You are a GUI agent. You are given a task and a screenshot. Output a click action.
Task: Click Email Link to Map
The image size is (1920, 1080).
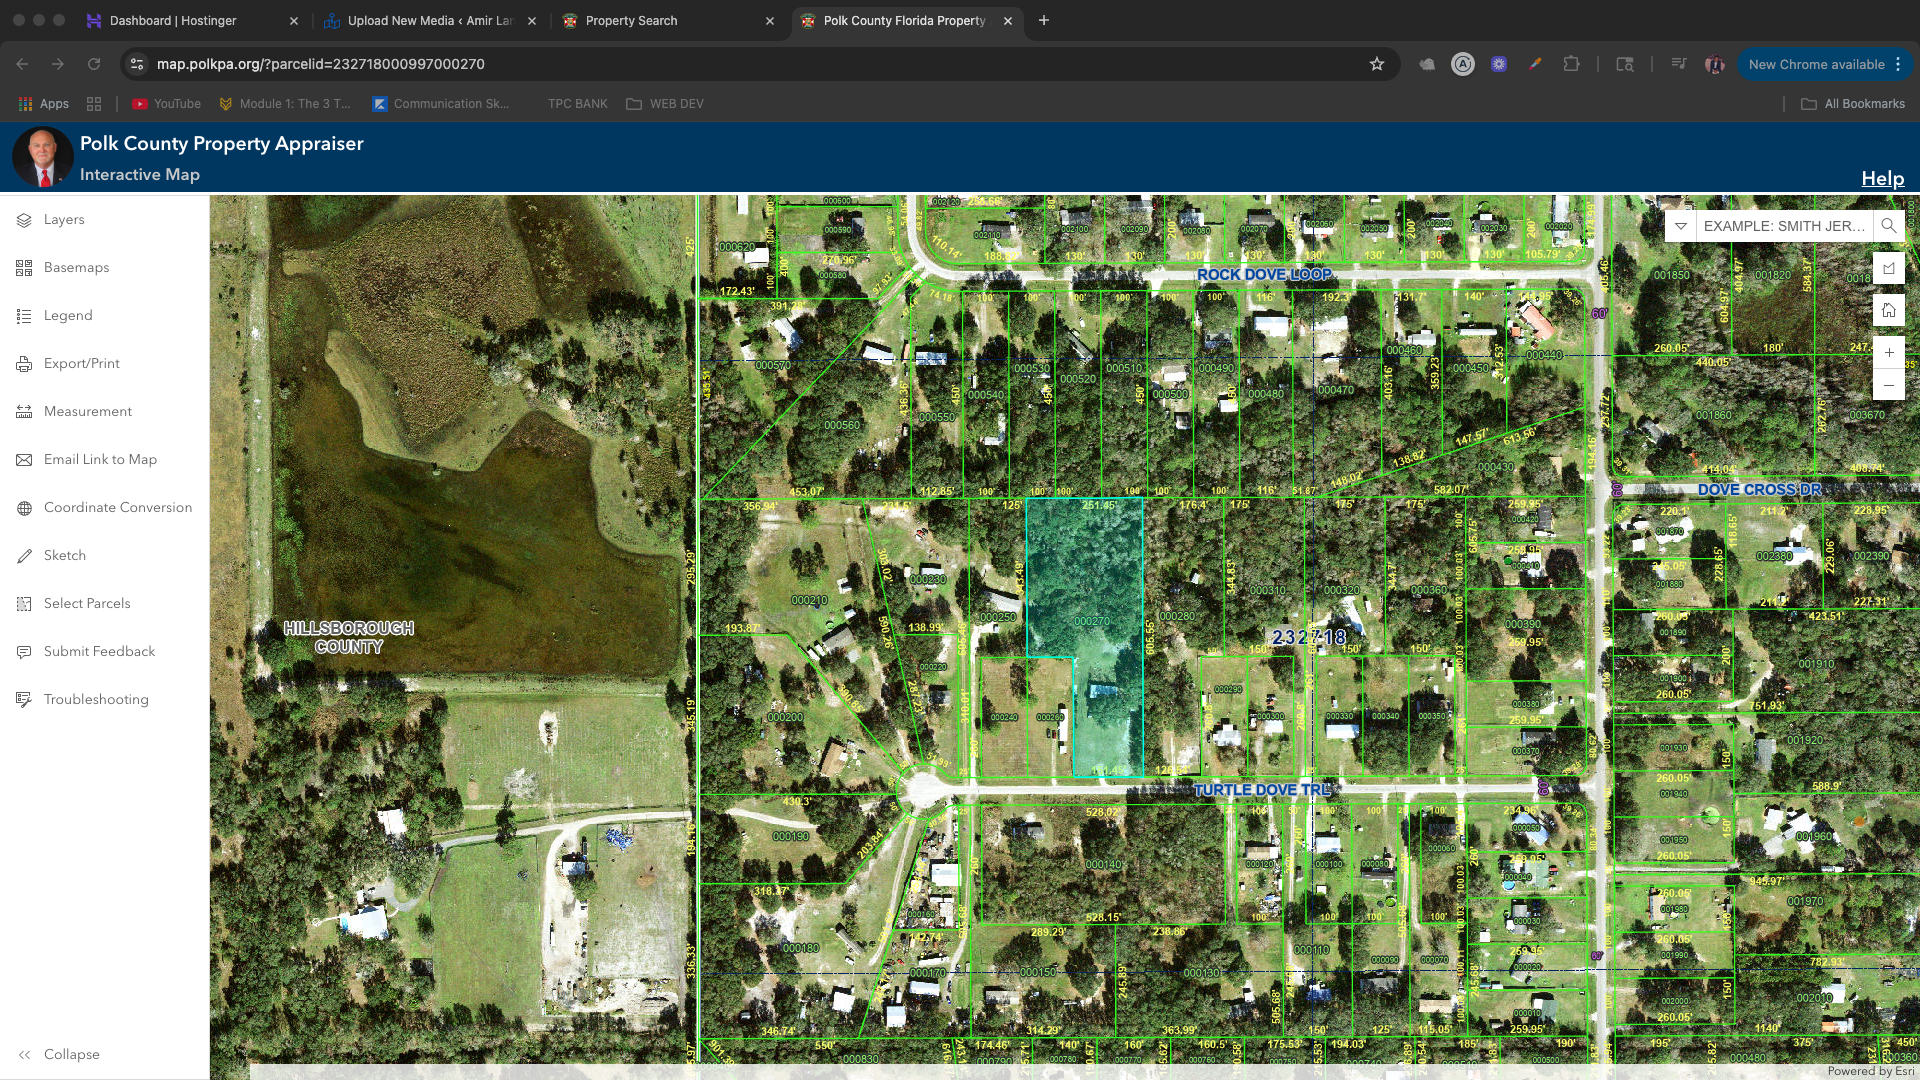coord(99,460)
